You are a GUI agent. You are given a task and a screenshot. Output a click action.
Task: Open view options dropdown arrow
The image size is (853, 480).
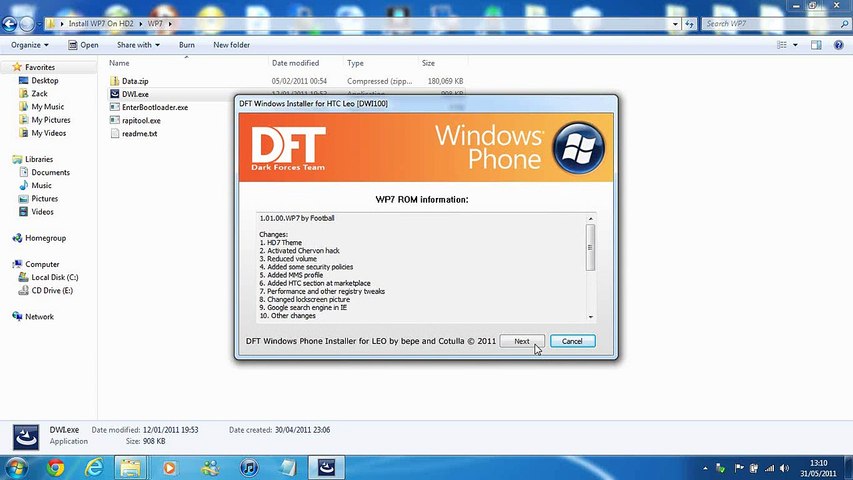(x=795, y=45)
